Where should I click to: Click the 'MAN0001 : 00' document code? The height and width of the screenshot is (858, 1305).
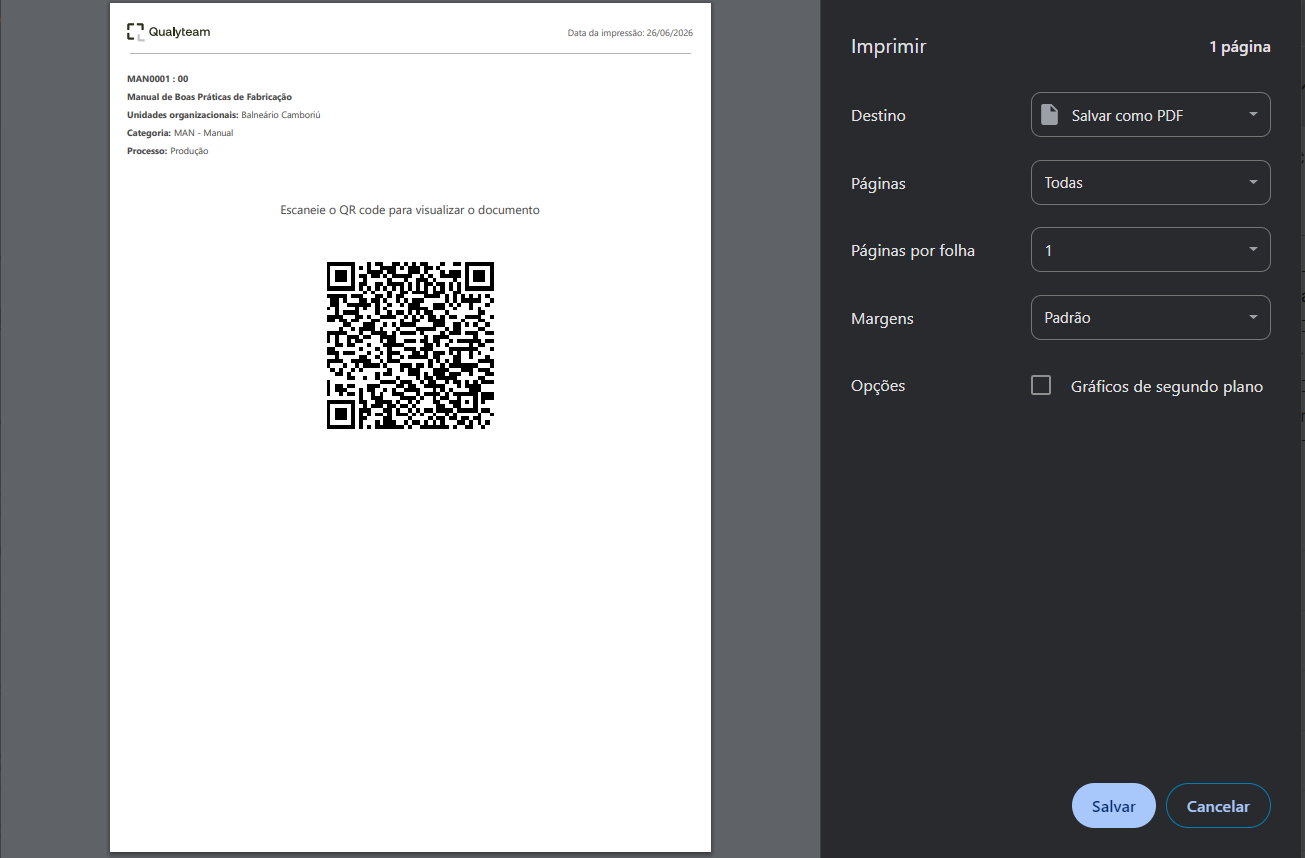point(158,79)
